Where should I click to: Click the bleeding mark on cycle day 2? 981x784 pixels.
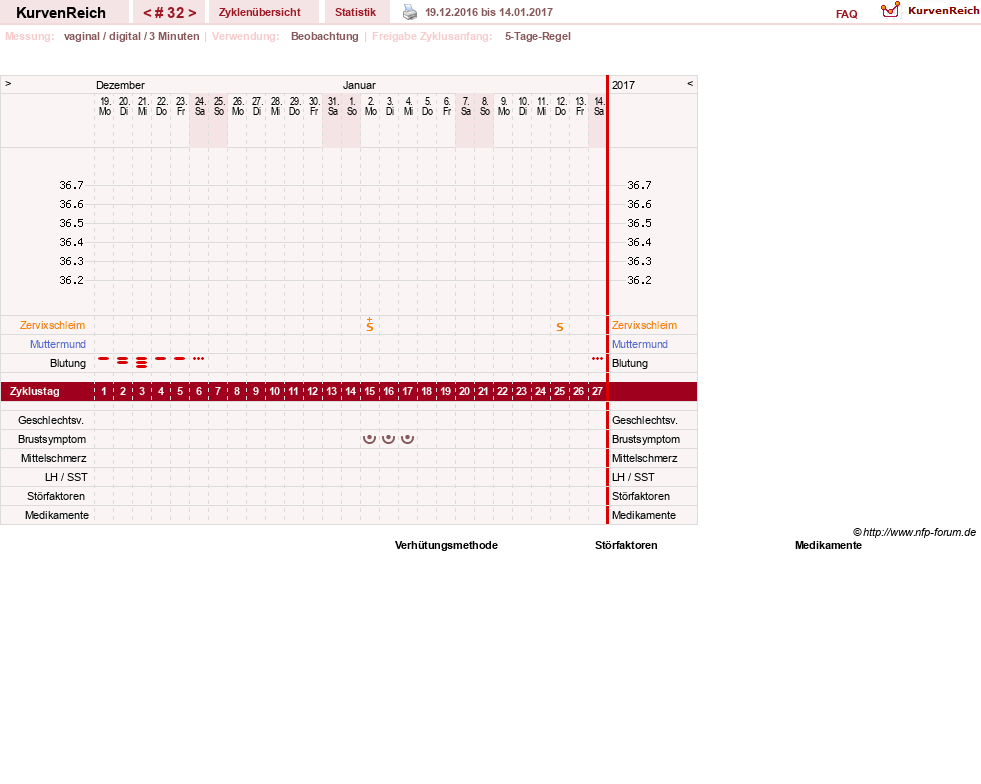tap(123, 360)
